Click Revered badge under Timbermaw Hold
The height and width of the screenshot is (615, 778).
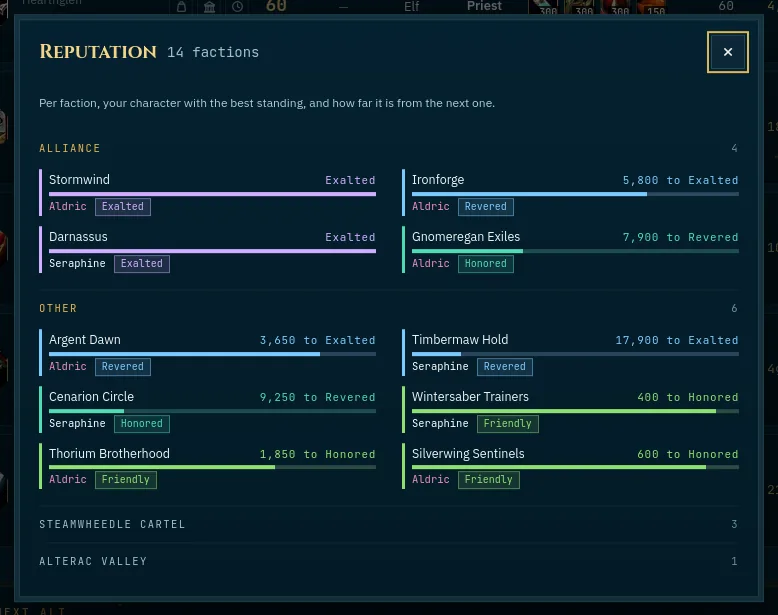tap(505, 367)
